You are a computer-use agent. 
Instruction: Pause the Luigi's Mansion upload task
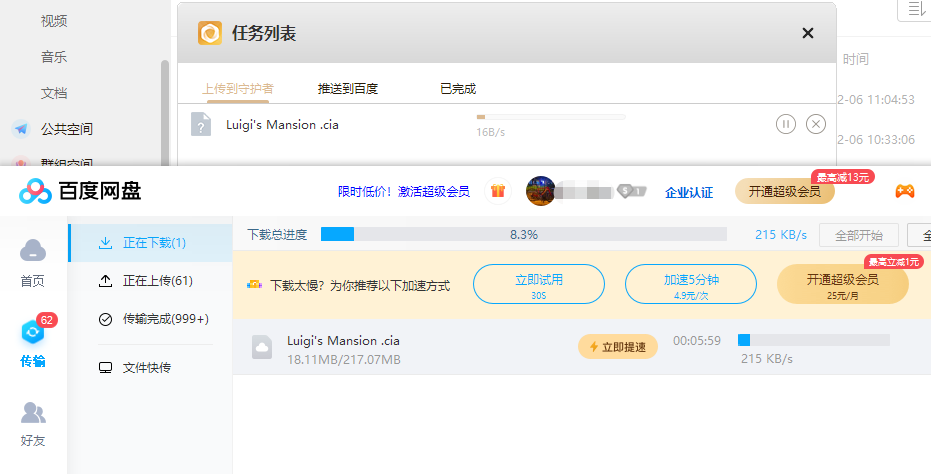point(786,124)
